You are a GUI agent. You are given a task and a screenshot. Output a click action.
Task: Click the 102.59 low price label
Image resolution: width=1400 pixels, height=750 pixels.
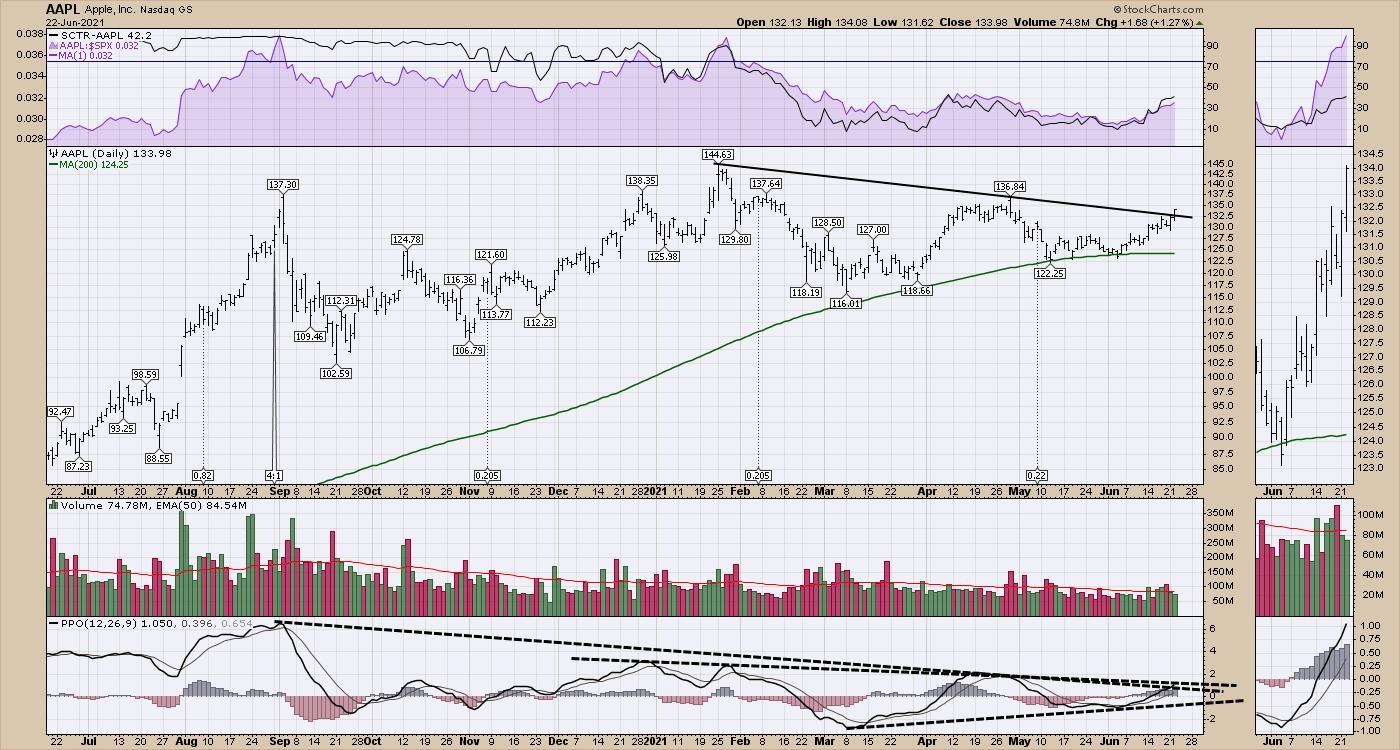(336, 373)
